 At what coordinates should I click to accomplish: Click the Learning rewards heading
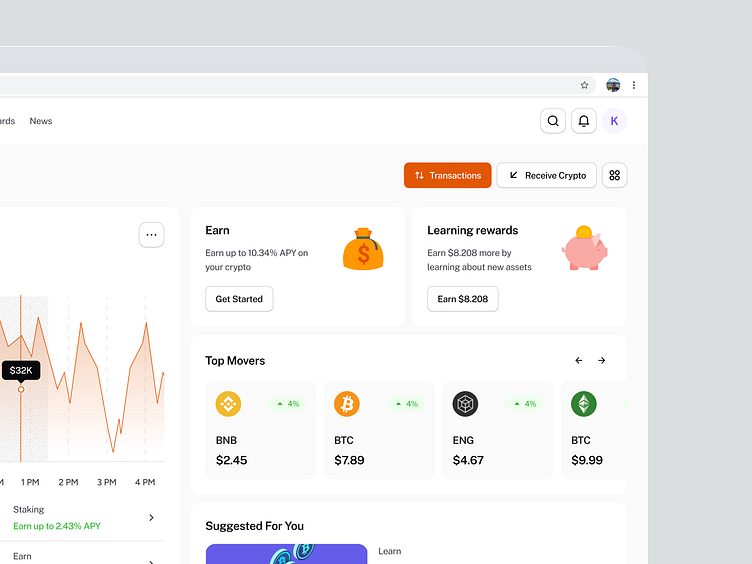coord(472,230)
